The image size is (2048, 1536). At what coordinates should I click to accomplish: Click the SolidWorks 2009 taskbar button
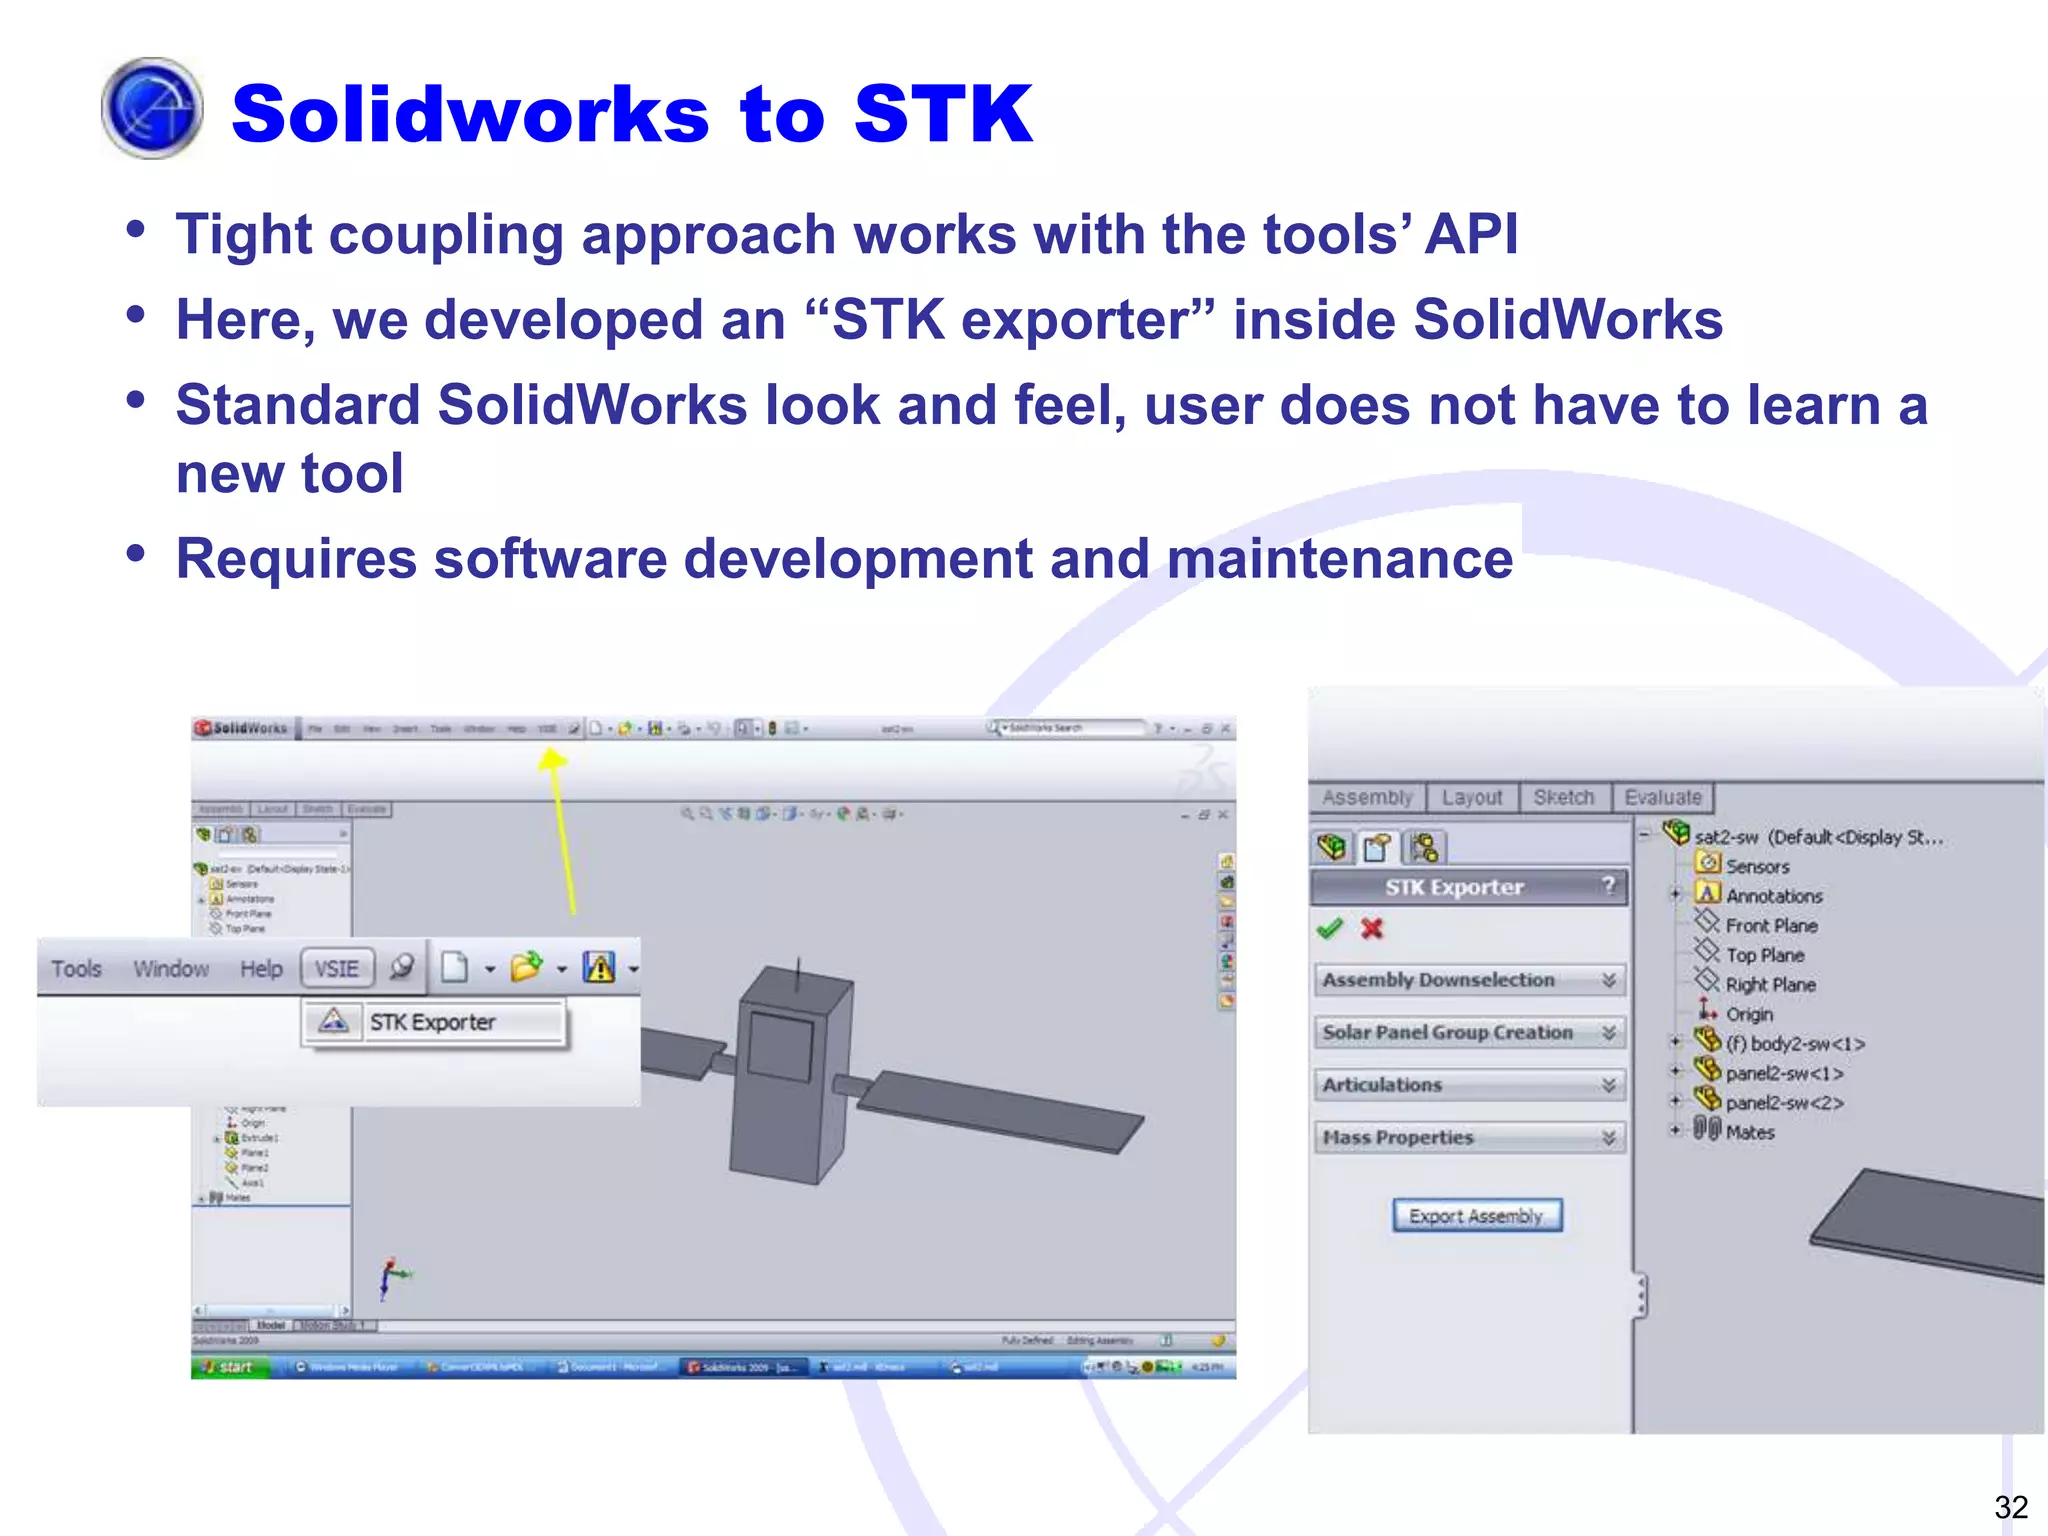click(742, 1367)
